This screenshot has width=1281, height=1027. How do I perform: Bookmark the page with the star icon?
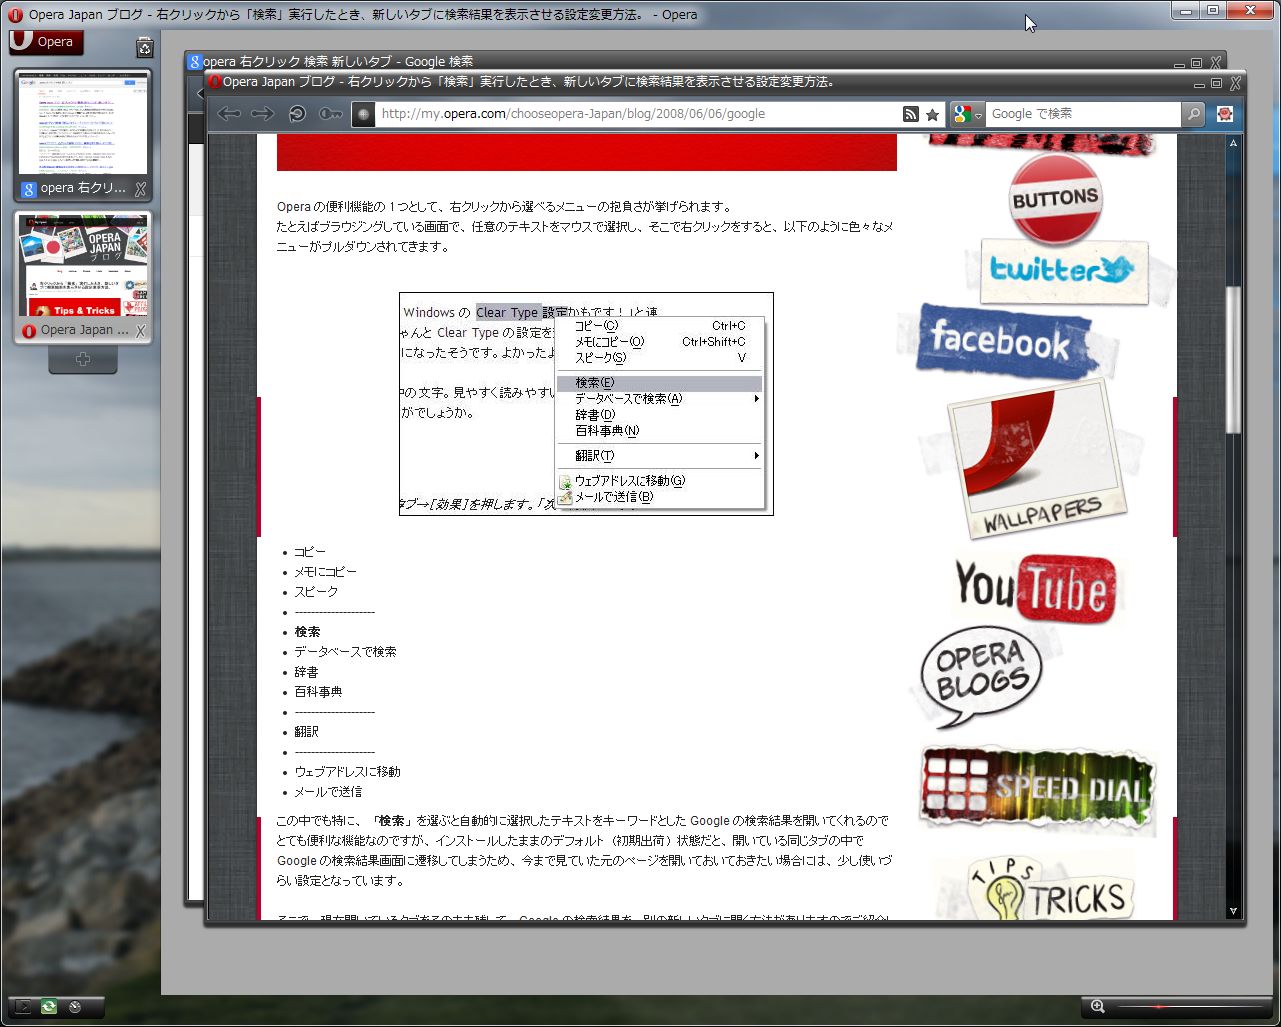tap(932, 114)
